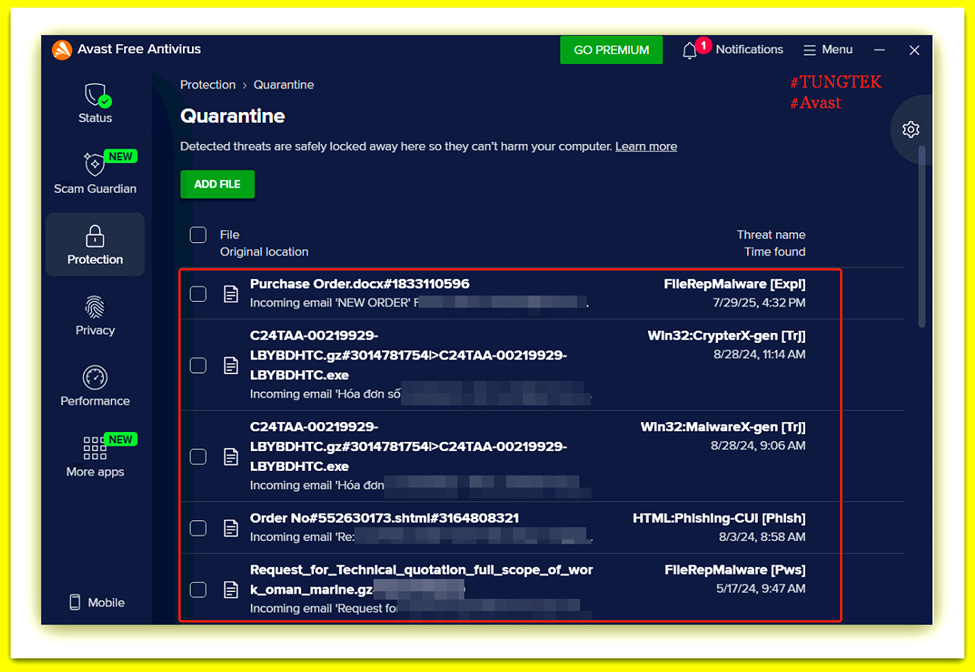Open Quarantine settings gear icon
Viewport: 975px width, 672px height.
pos(910,129)
